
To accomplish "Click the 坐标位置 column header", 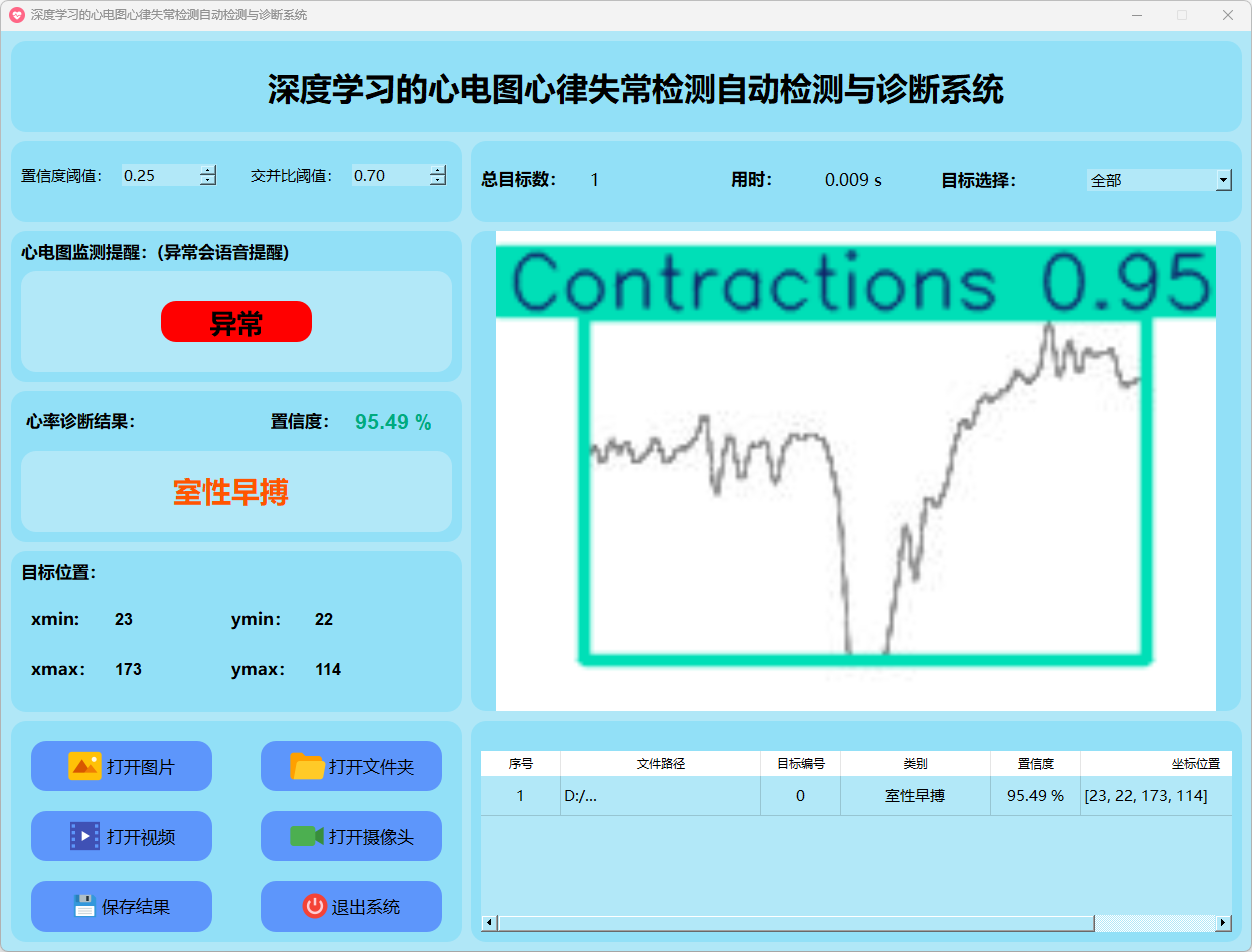I will (1156, 763).
